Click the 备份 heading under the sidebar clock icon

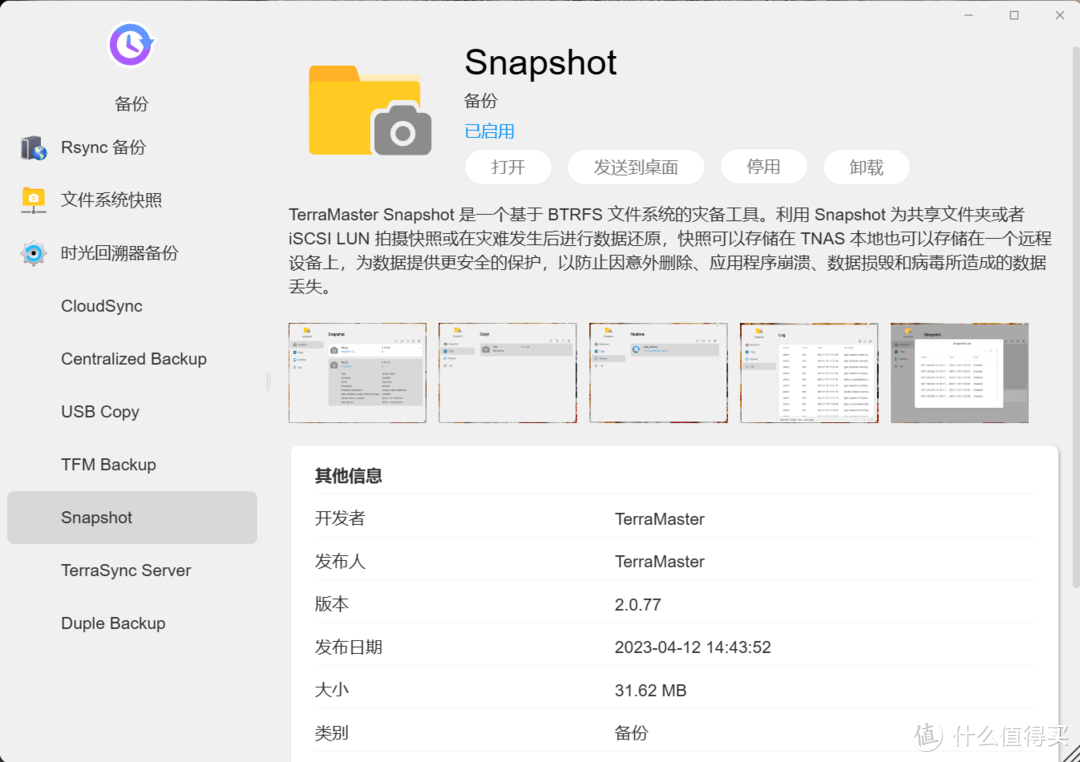tap(131, 103)
